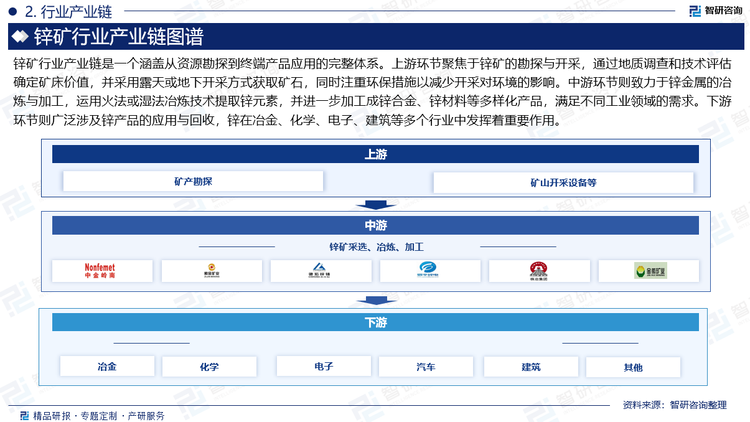Click the 锌矿采选、冶炼、加工 label
This screenshot has width=750, height=422.
click(376, 247)
